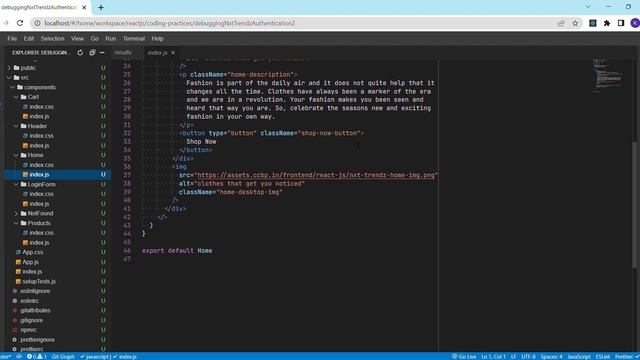
Task: Open index.js under LoginForm folder
Action: [39, 204]
